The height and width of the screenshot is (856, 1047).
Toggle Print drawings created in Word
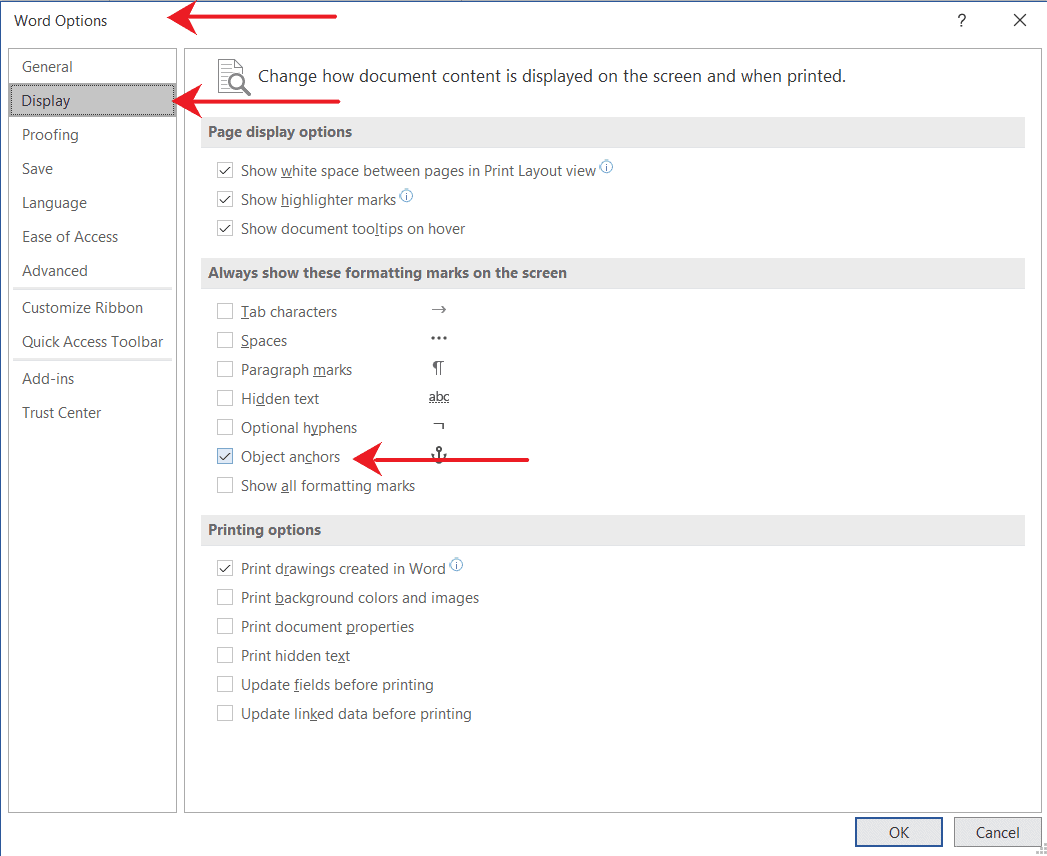(225, 569)
